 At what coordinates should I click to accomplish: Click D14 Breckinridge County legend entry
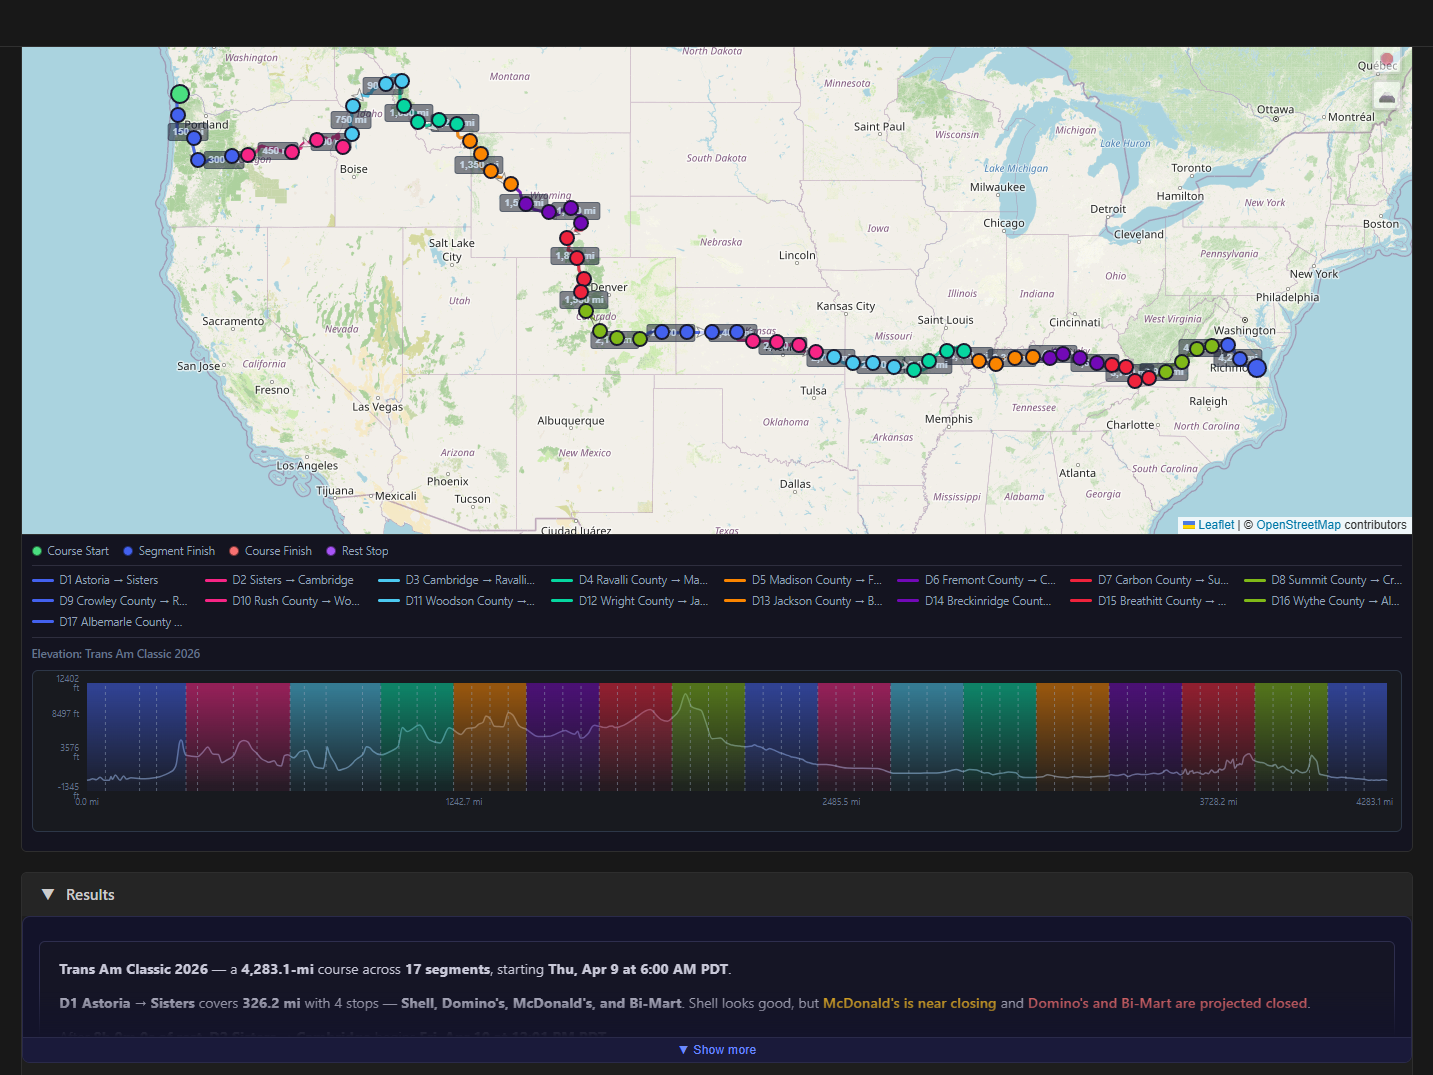[977, 601]
